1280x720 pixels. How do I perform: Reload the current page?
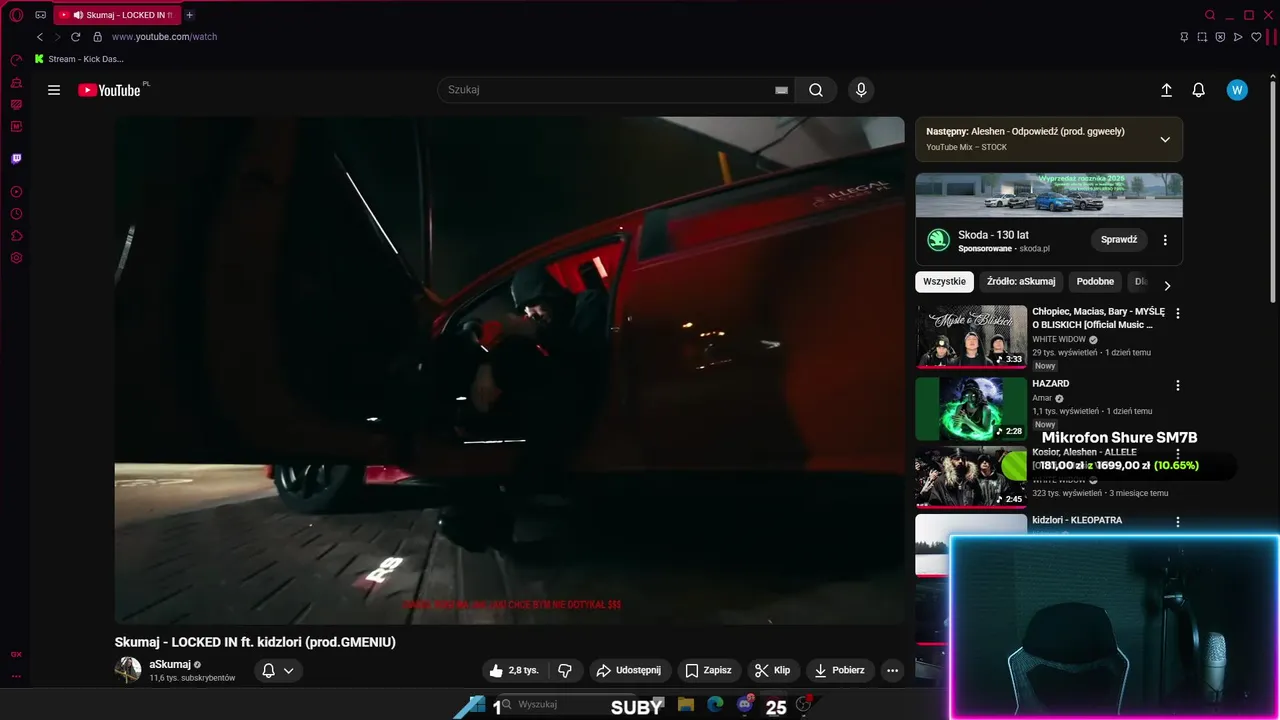pos(75,37)
